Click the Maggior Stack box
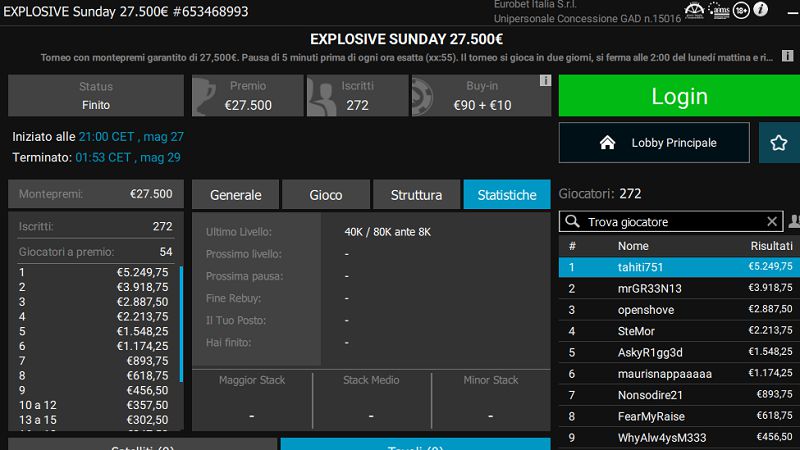Screen dimensions: 800x450 (252, 399)
